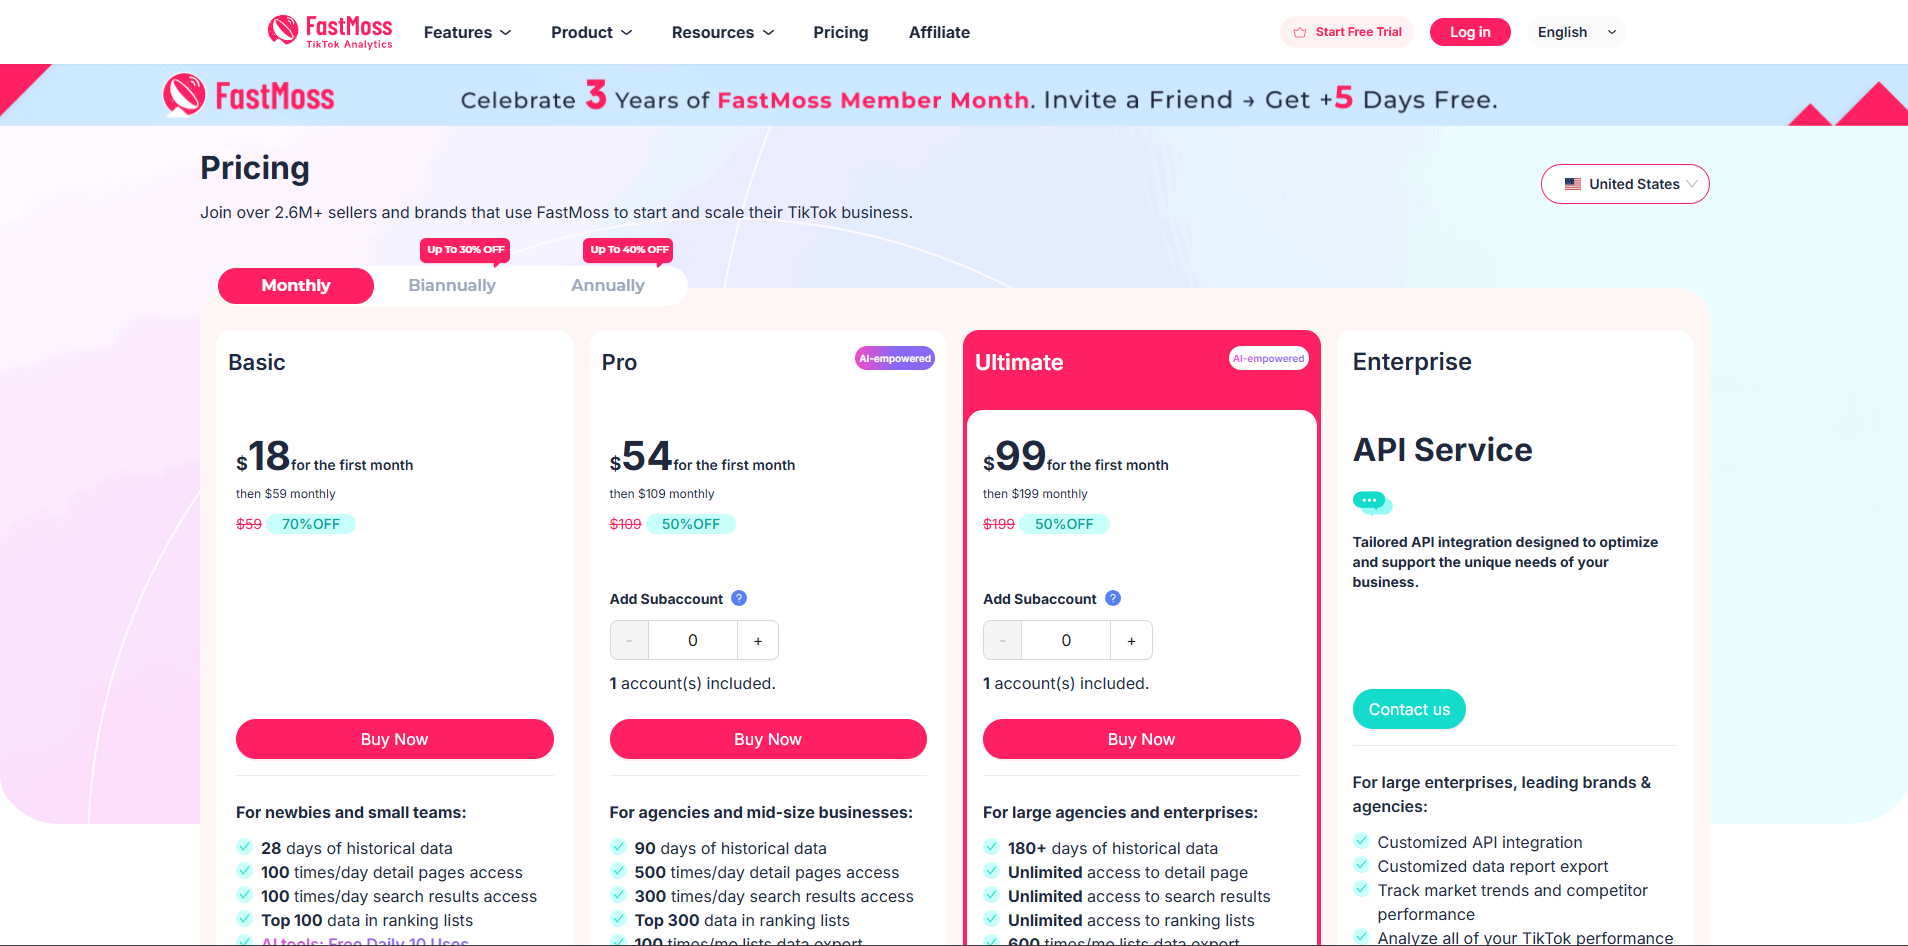Click the Enterprise chat bubble icon

[x=1372, y=502]
